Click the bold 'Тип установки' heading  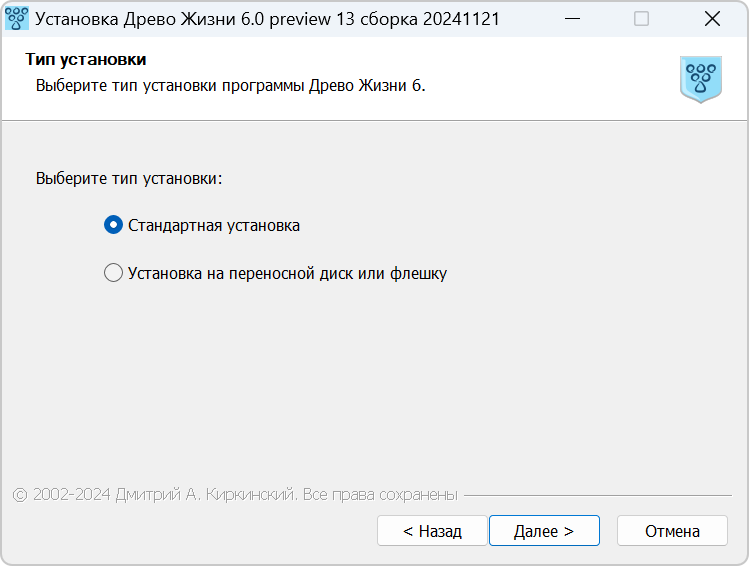tap(86, 59)
